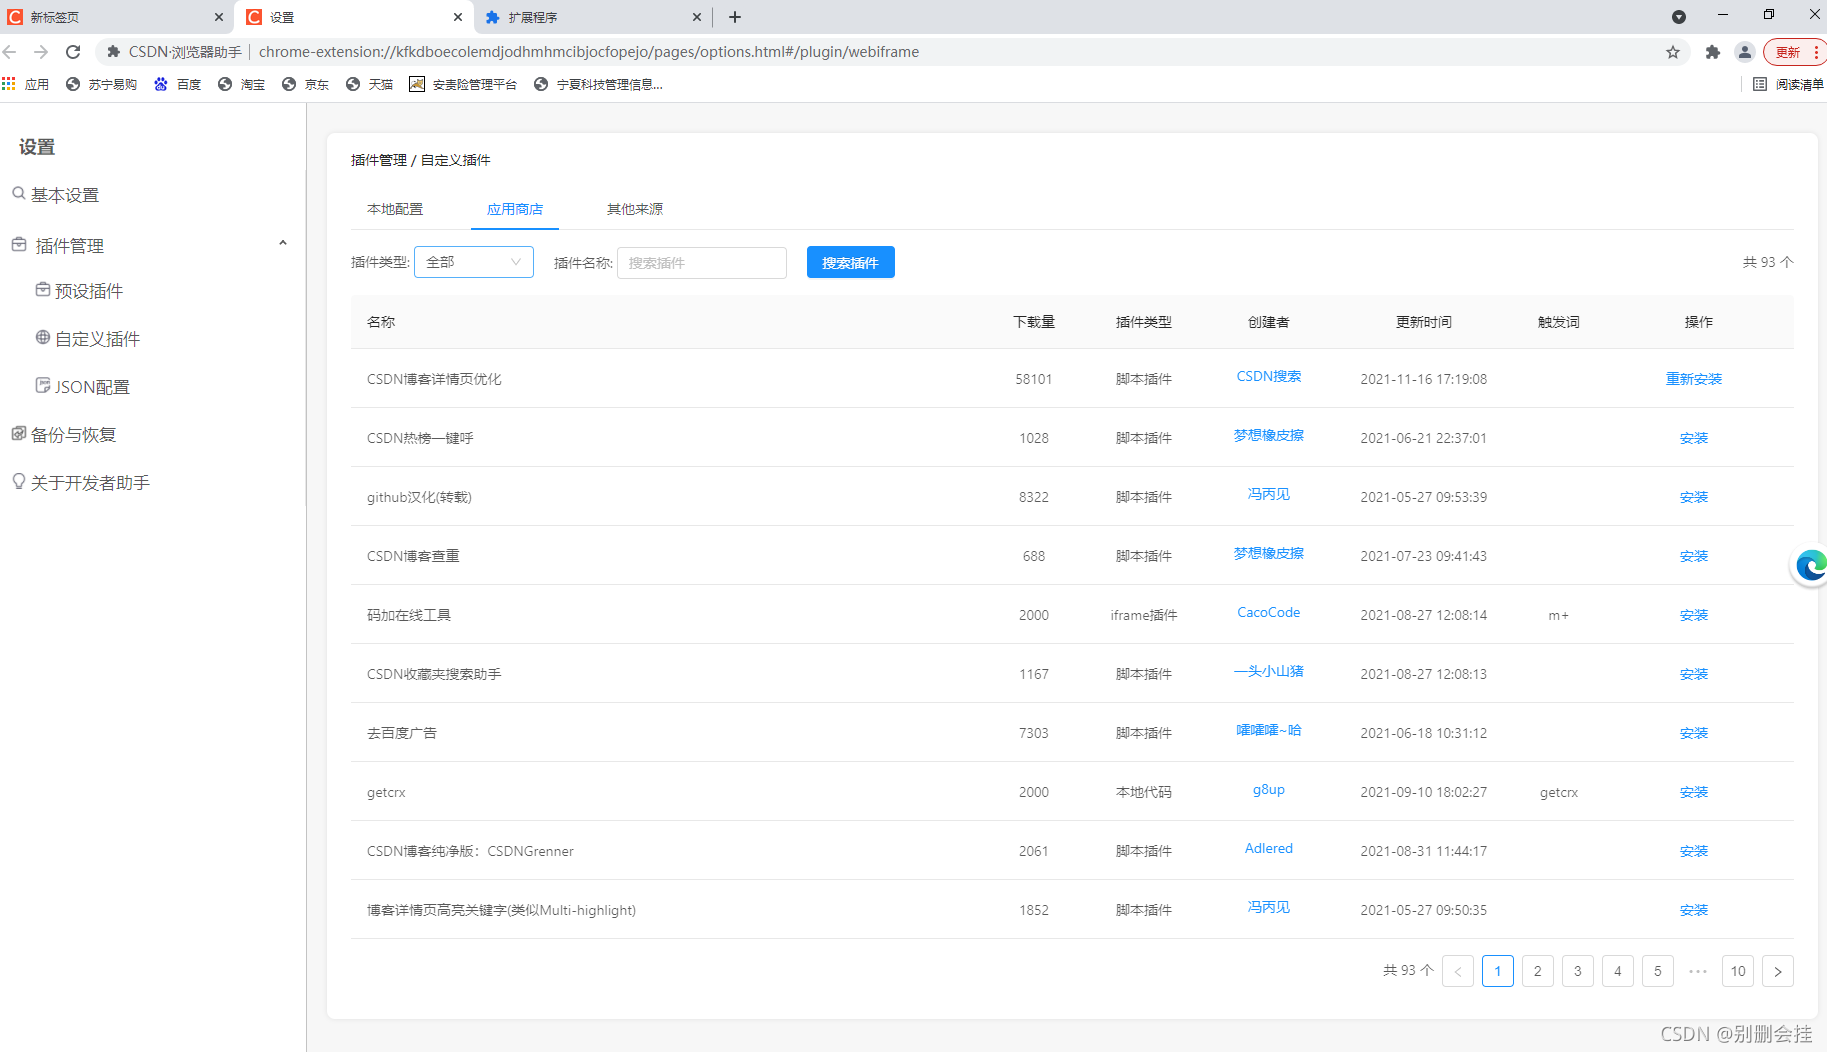Open the 宁夏科技管理信息 bookmark
The height and width of the screenshot is (1052, 1827).
click(x=598, y=84)
